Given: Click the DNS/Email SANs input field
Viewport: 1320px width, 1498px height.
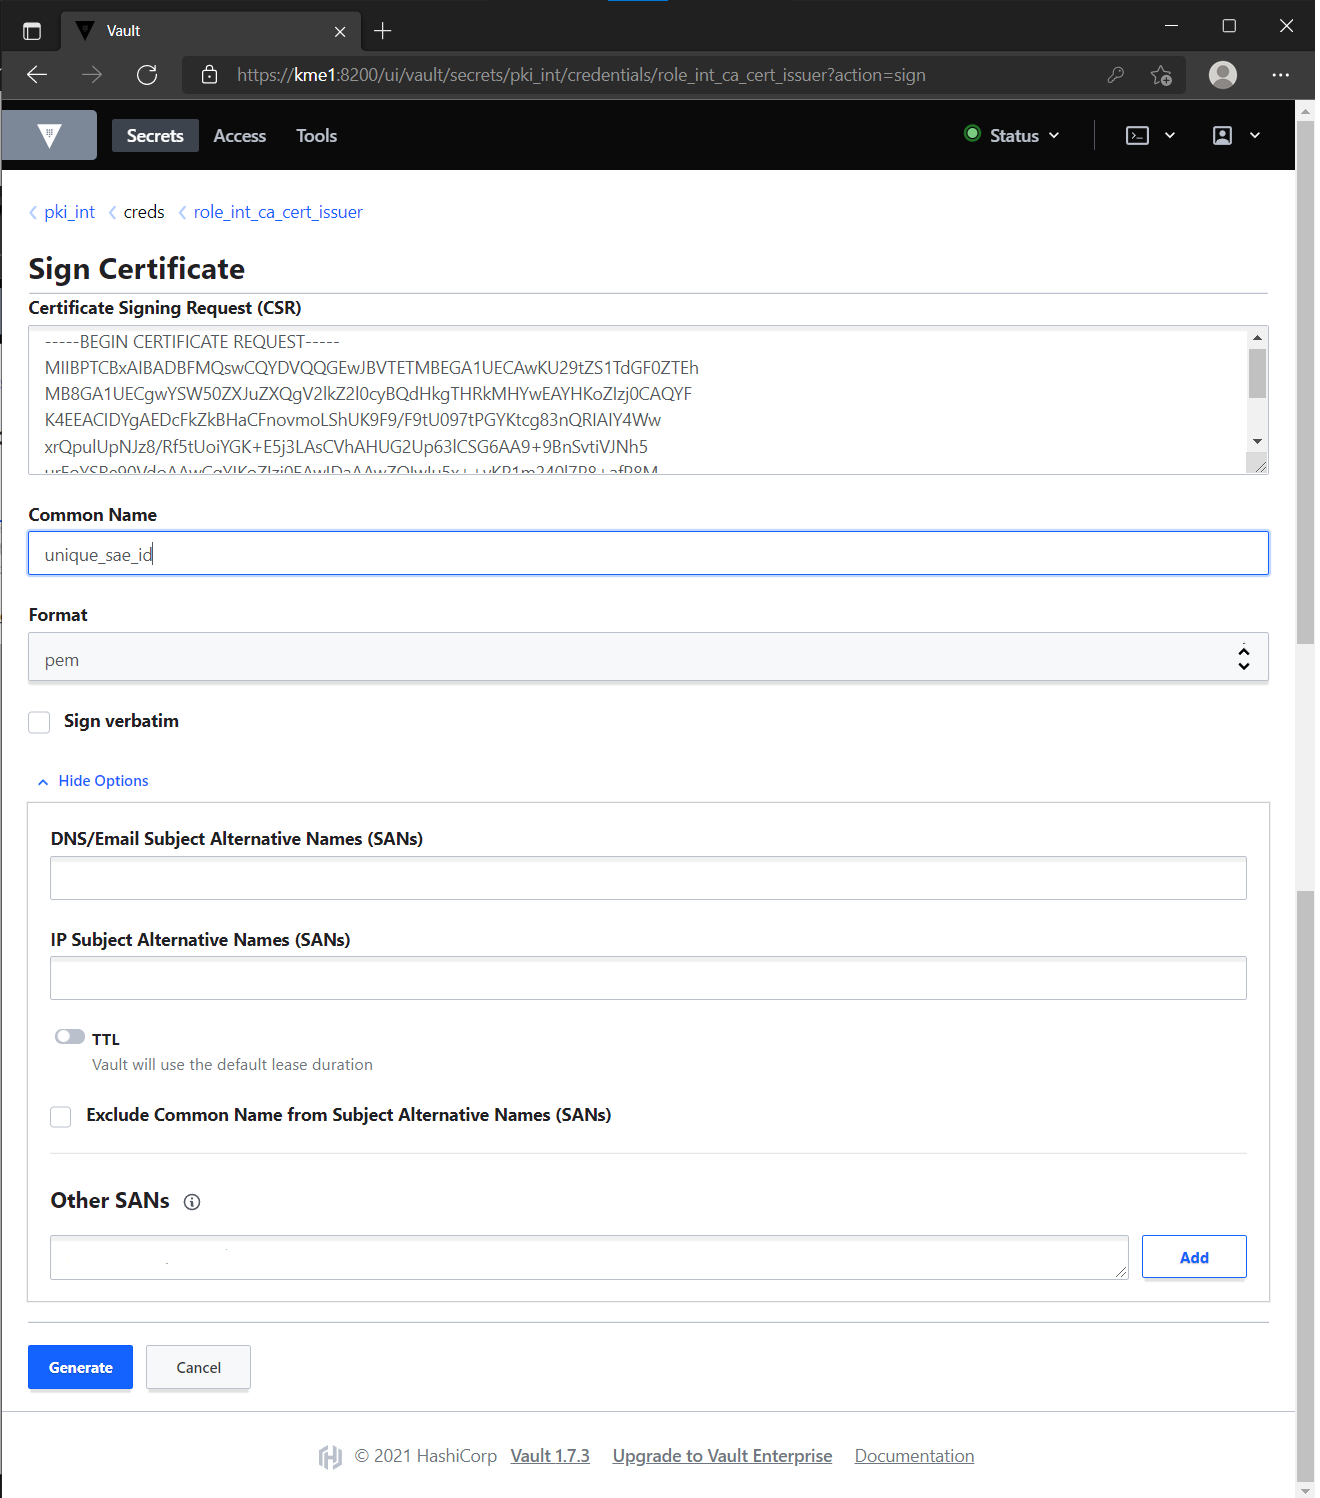Looking at the screenshot, I should click(648, 878).
